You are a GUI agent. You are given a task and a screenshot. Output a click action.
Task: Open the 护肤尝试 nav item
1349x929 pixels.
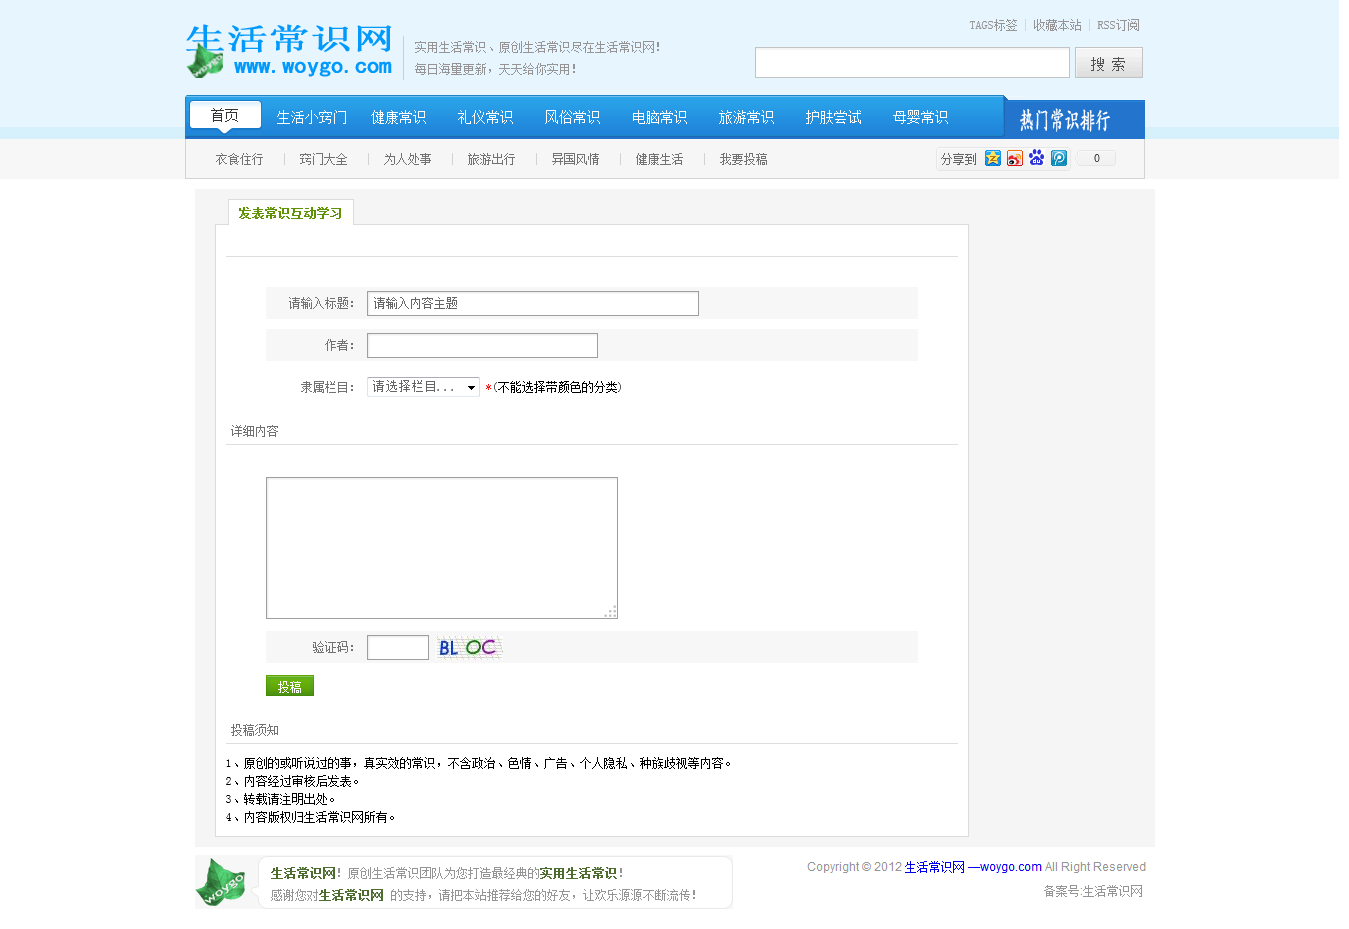834,117
